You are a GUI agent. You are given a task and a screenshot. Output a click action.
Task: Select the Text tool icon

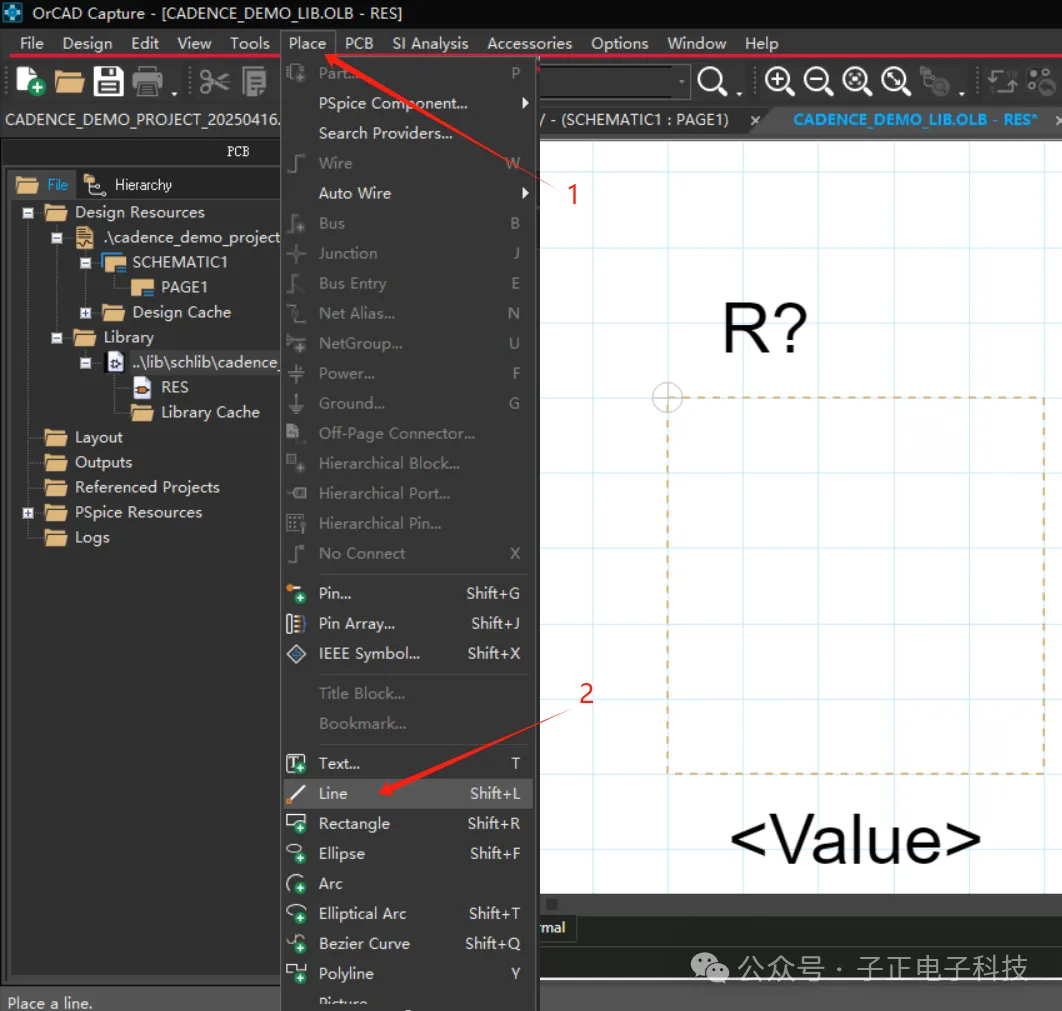click(296, 764)
